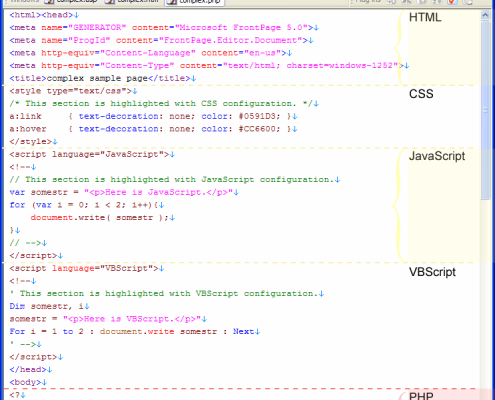The height and width of the screenshot is (400, 495).
Task: Click the somestr = "<p>Here is VBScript" line
Action: pos(108,319)
